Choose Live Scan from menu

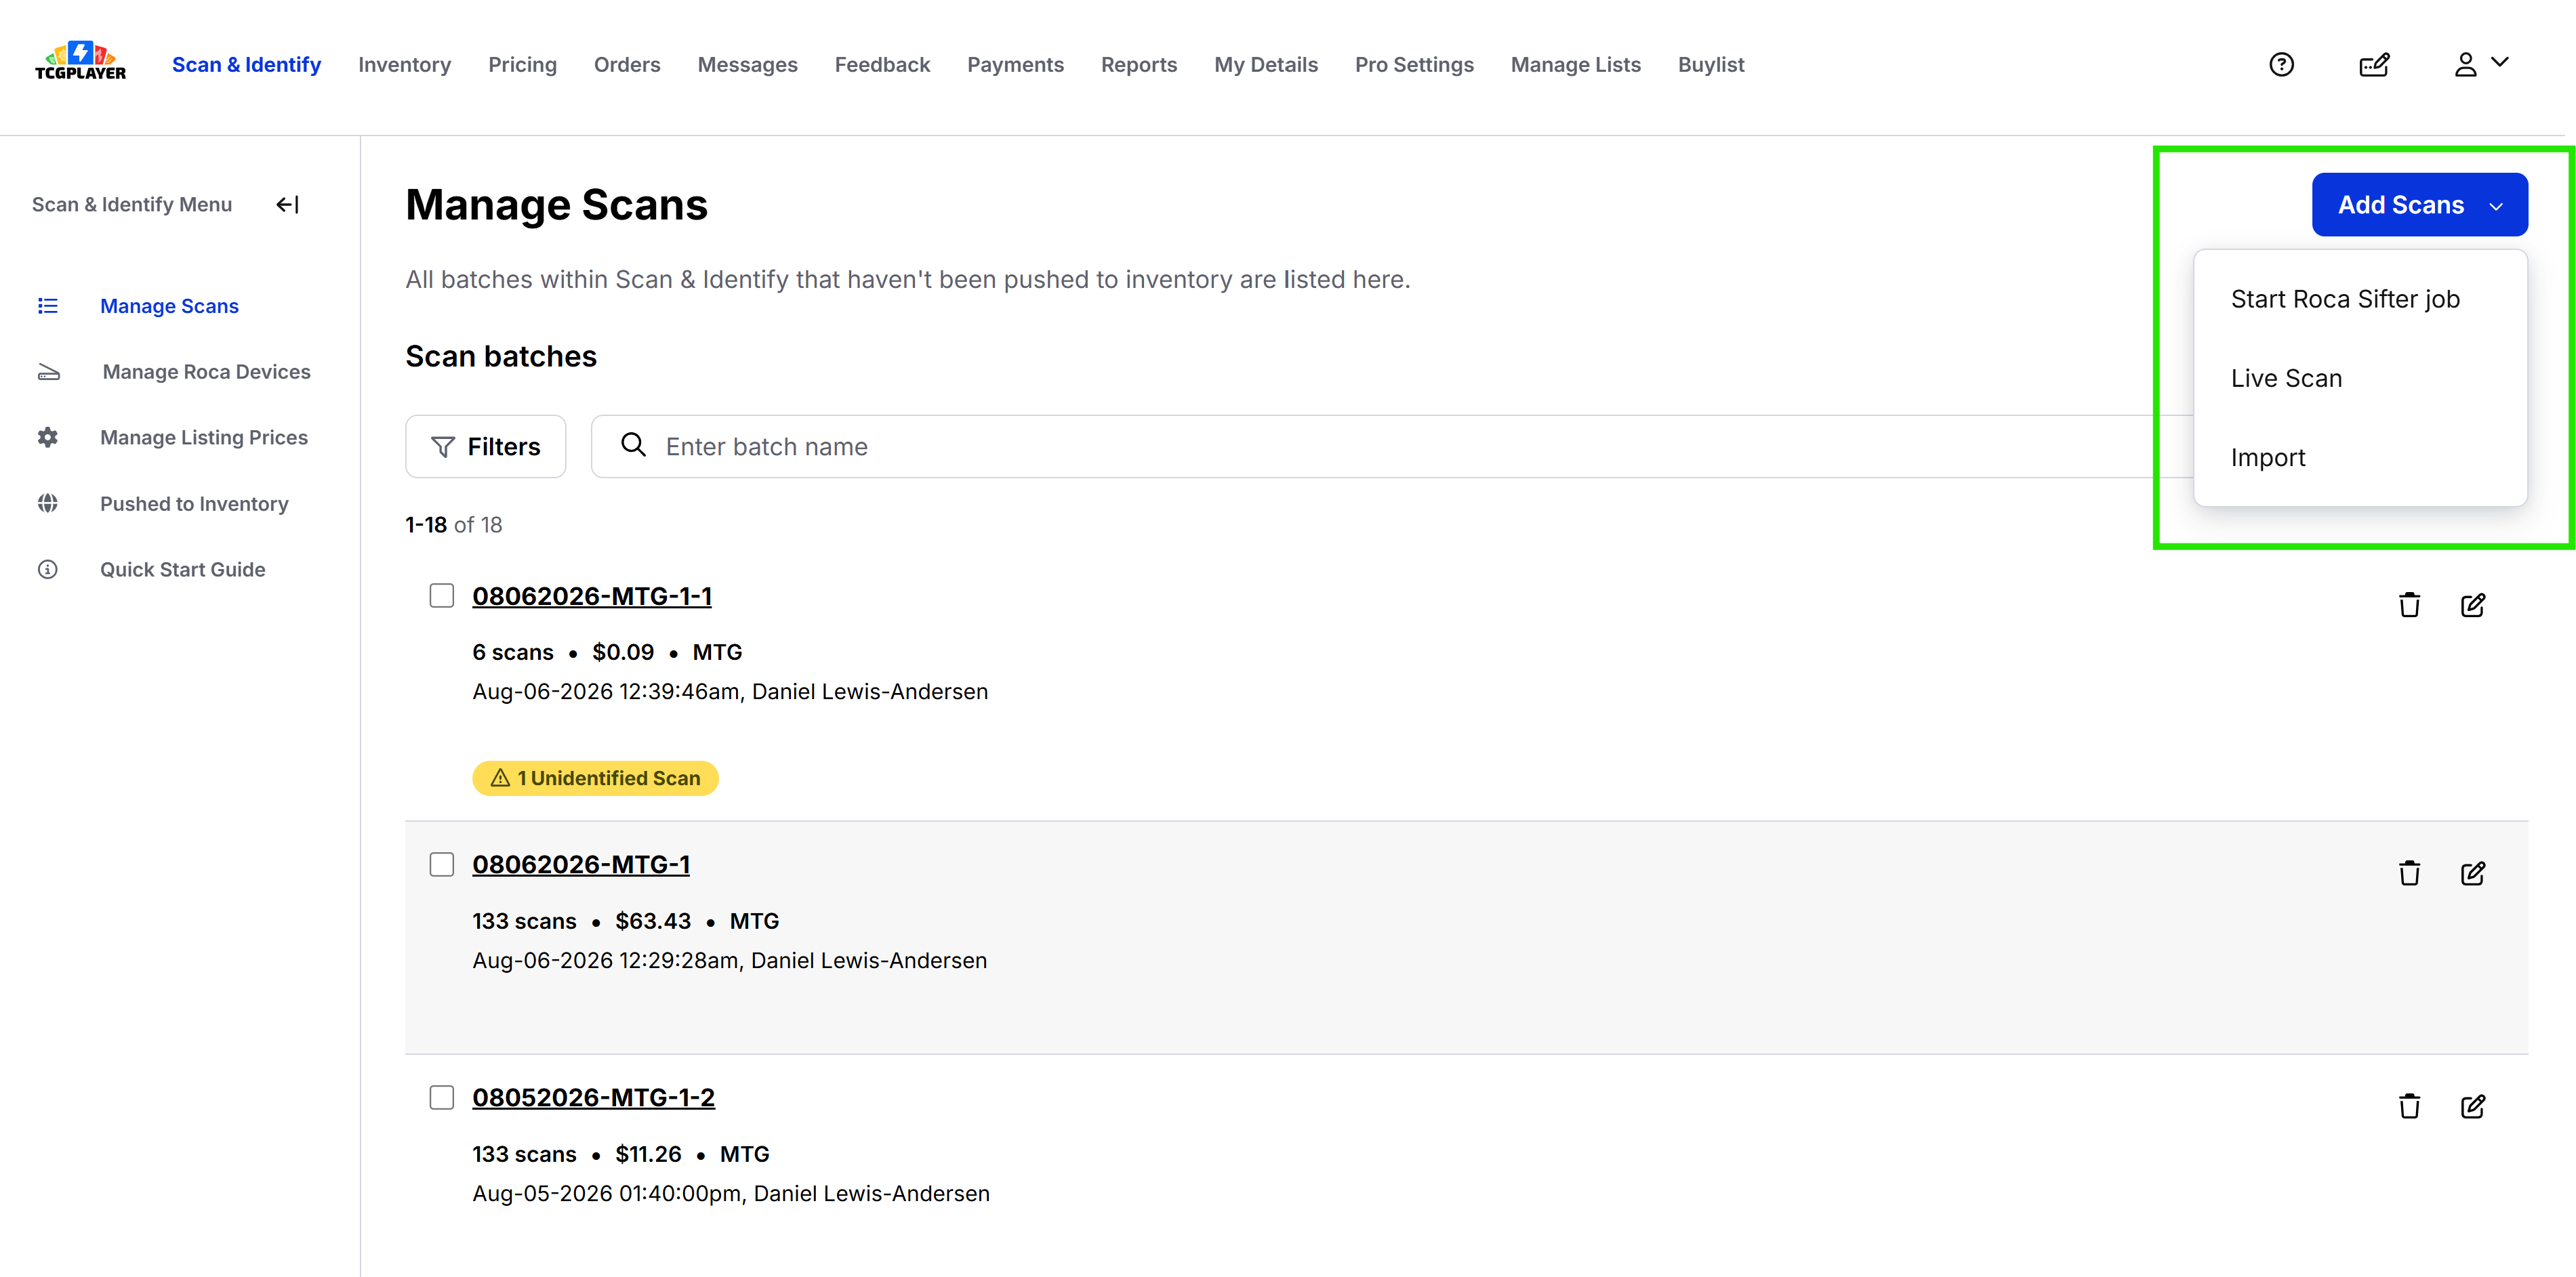click(x=2286, y=378)
